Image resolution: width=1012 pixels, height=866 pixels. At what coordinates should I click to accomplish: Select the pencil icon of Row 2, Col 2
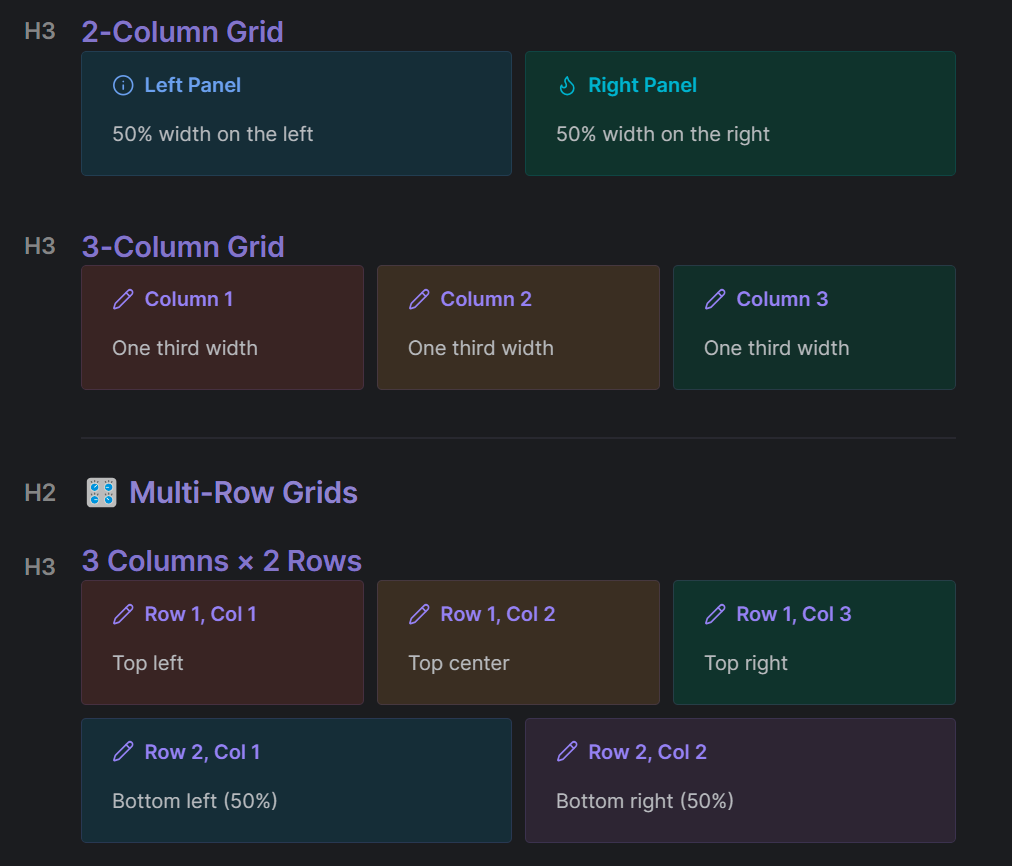pyautogui.click(x=567, y=752)
